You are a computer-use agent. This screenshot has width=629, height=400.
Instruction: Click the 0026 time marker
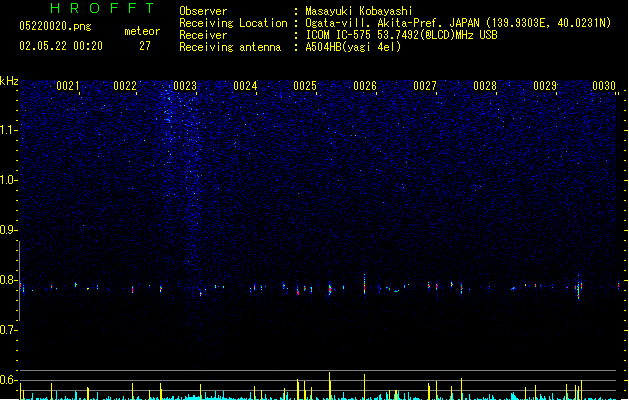[x=365, y=86]
